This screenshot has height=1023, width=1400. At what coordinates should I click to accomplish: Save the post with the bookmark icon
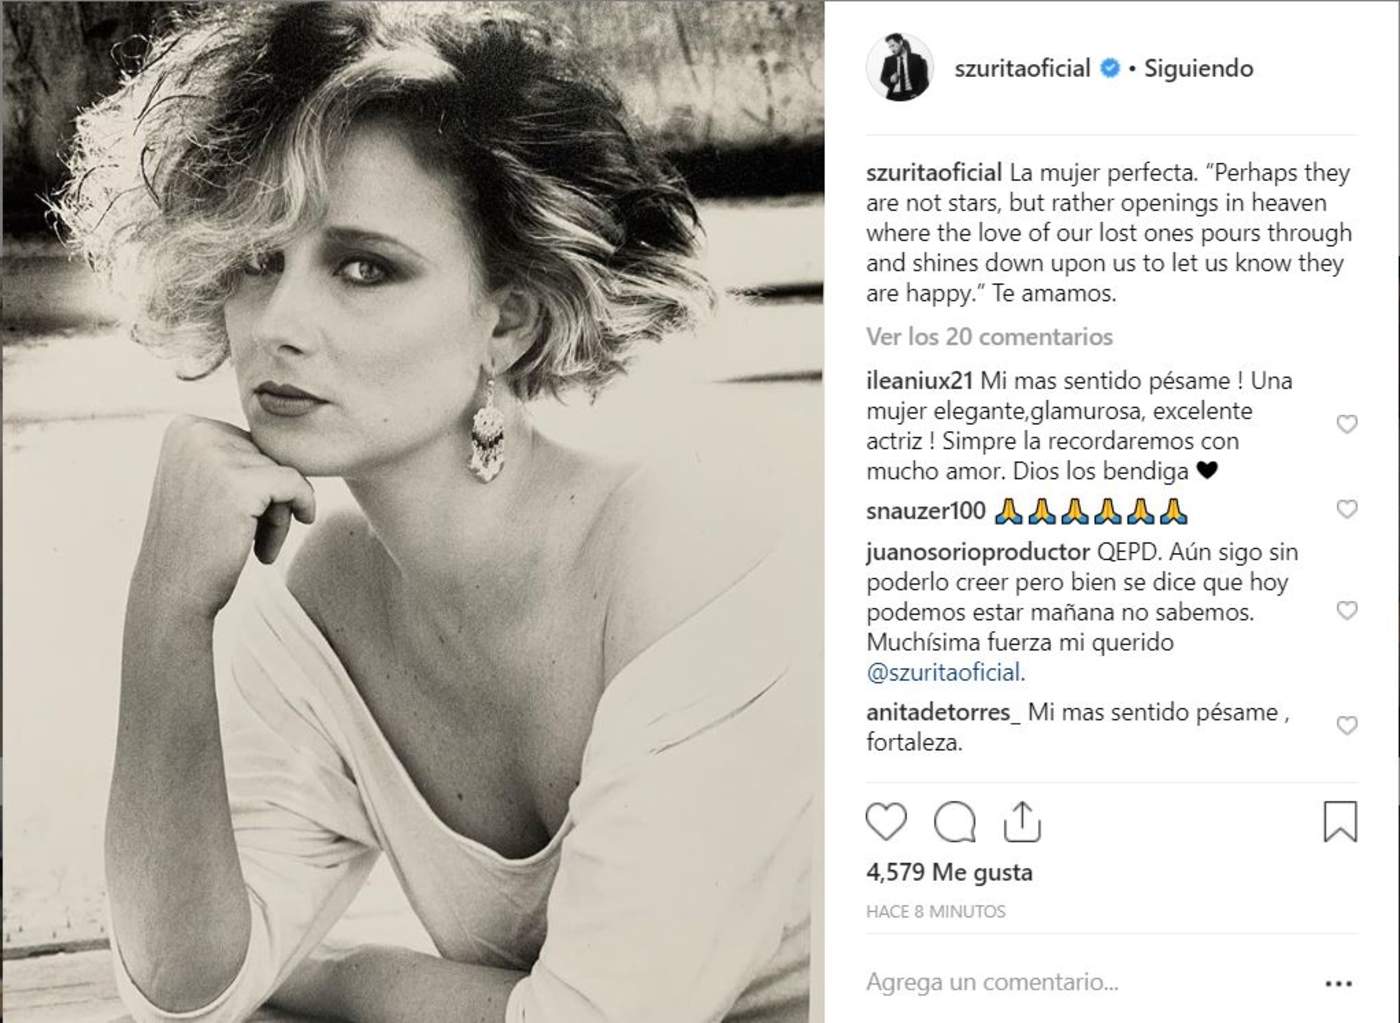tap(1340, 822)
